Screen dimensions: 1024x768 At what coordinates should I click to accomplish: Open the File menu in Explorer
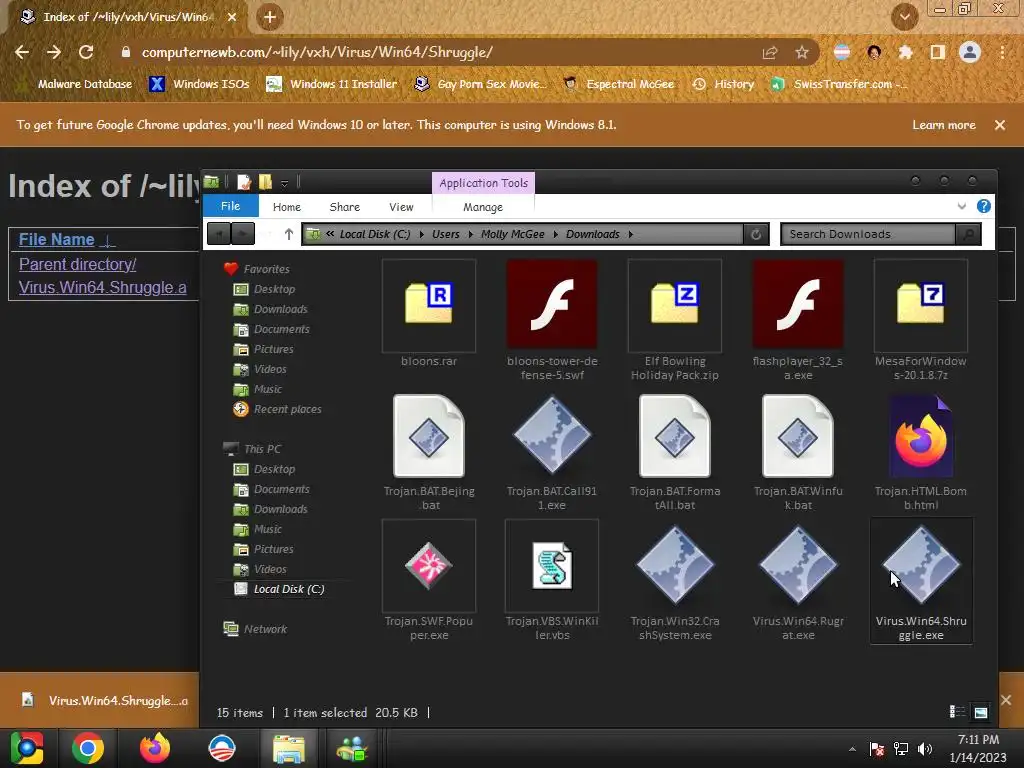[231, 206]
